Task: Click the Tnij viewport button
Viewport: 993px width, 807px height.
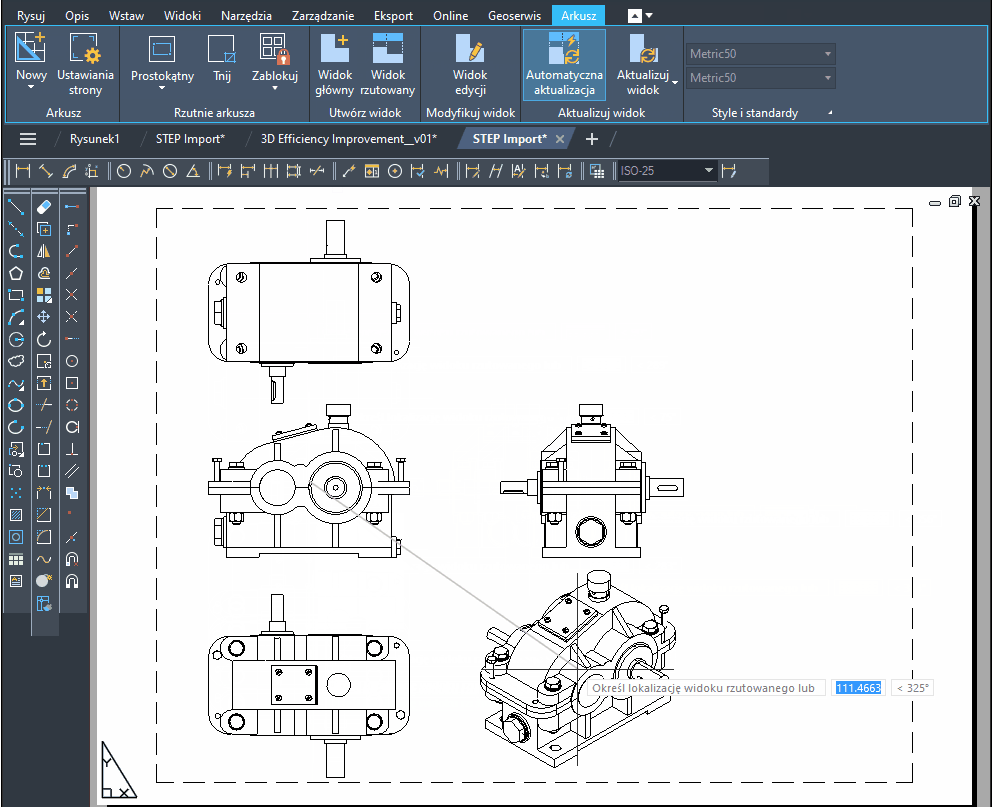Action: tap(222, 60)
